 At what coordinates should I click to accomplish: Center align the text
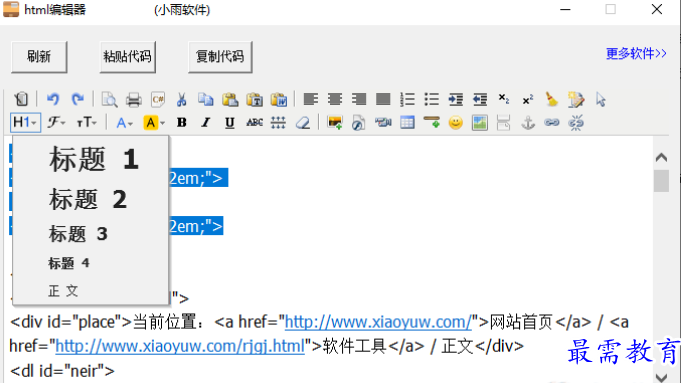(335, 99)
